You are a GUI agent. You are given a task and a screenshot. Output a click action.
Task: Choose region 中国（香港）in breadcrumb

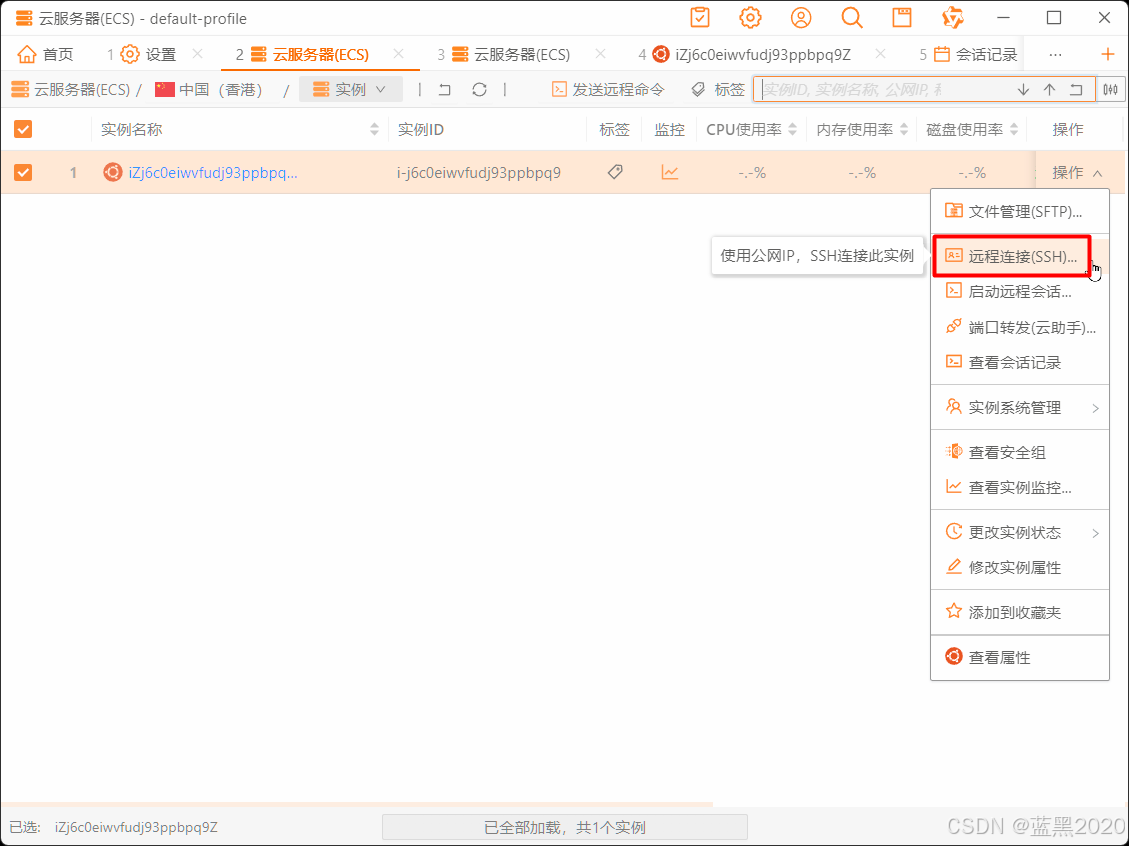pos(209,89)
